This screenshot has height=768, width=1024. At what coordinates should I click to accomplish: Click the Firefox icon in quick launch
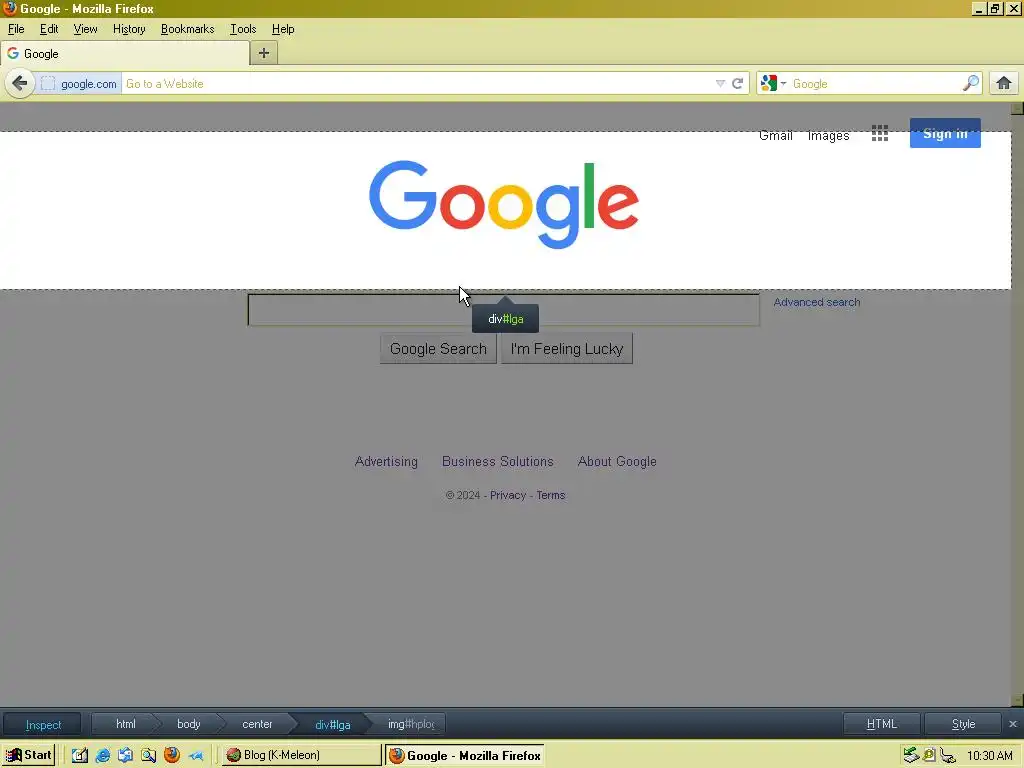pos(172,755)
